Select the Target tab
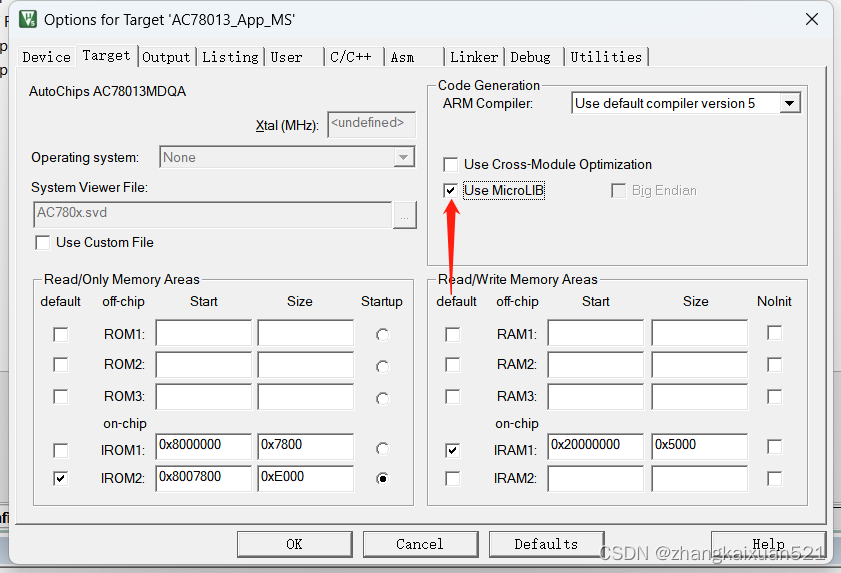 point(106,56)
